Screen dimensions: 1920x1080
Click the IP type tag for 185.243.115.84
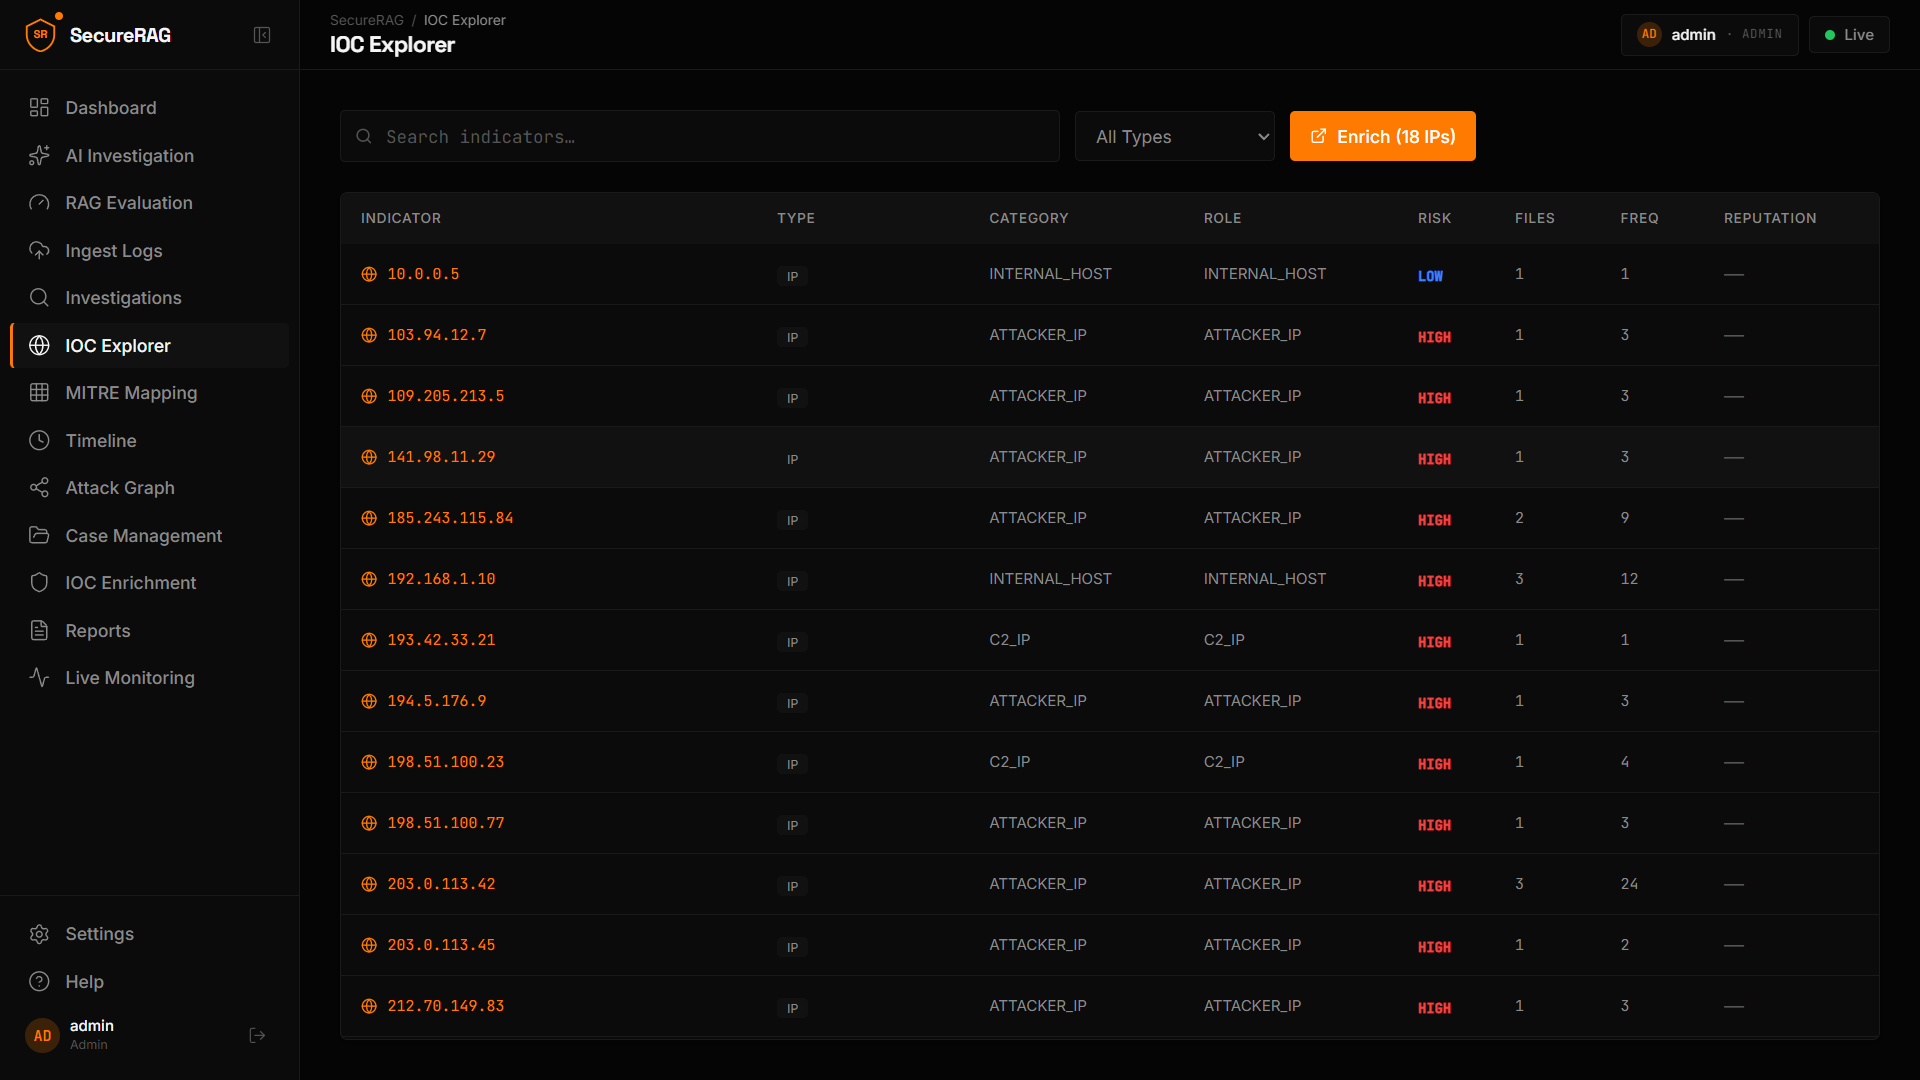click(x=792, y=520)
